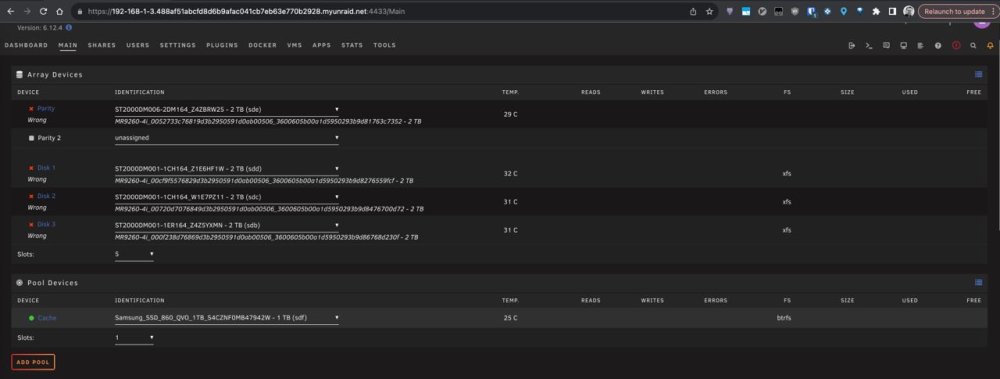The image size is (1000, 379).
Task: Click the Chrome profile avatar
Action: (x=909, y=11)
